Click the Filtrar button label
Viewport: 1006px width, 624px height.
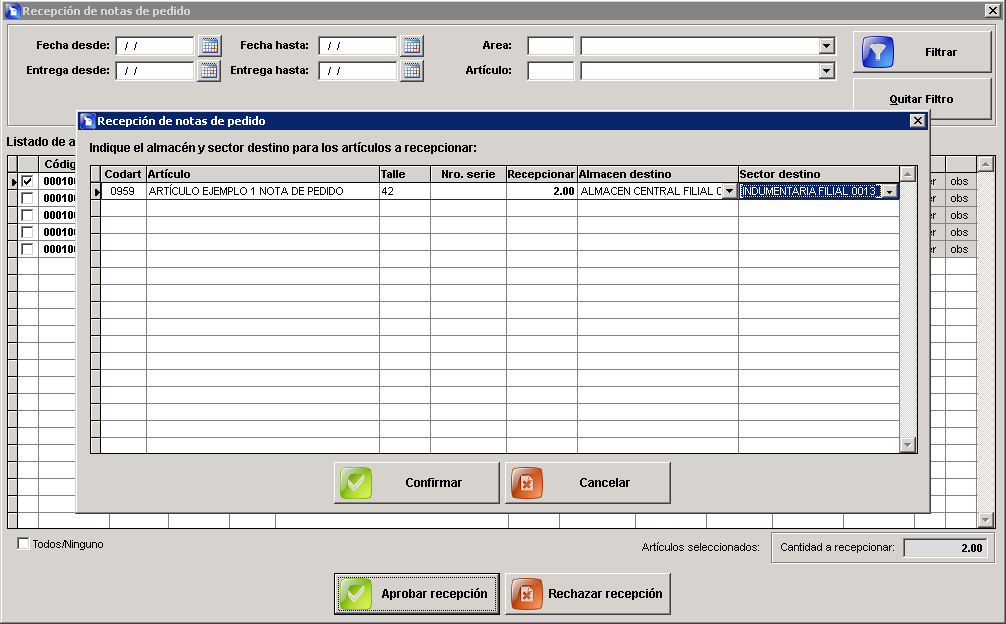[941, 52]
